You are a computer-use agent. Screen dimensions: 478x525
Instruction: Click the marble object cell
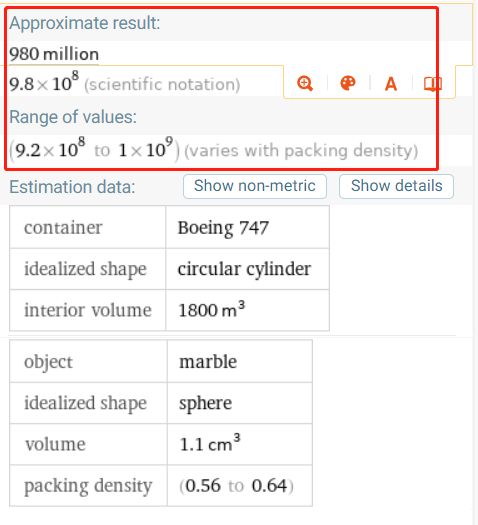tap(240, 361)
